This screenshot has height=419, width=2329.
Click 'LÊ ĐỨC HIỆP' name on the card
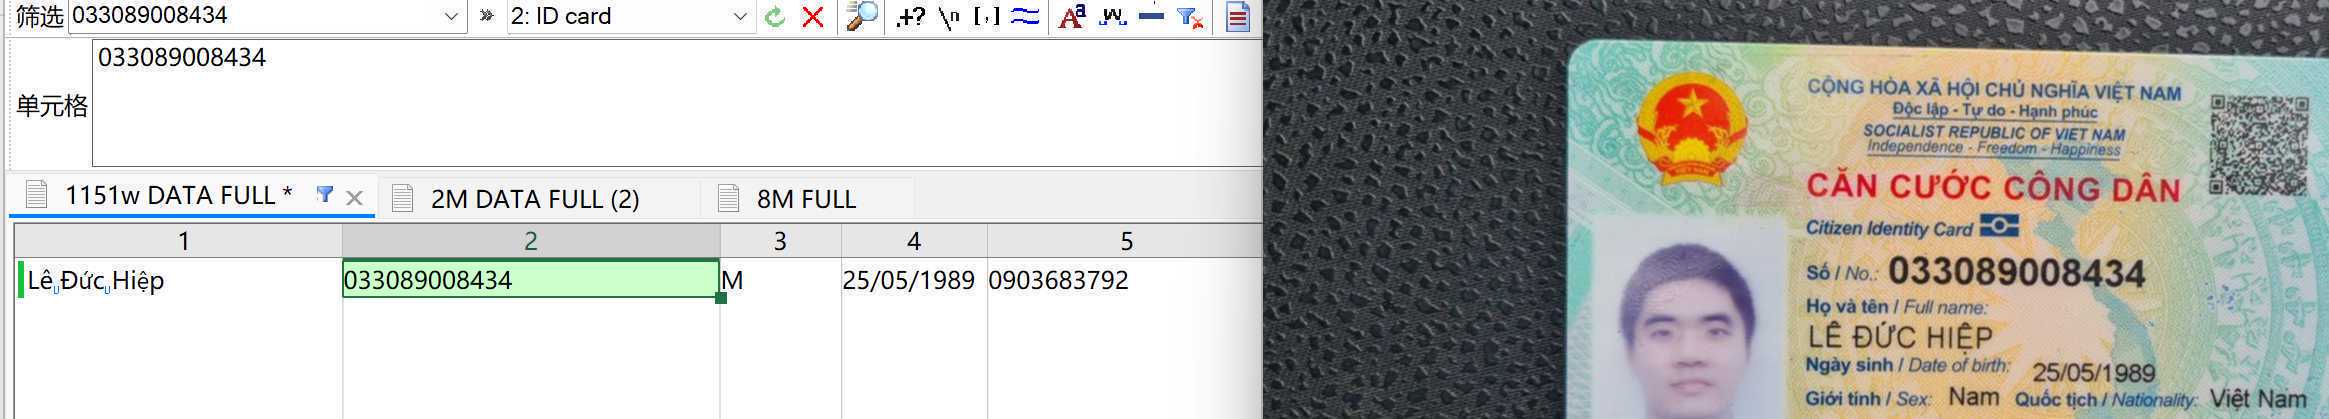(1900, 336)
